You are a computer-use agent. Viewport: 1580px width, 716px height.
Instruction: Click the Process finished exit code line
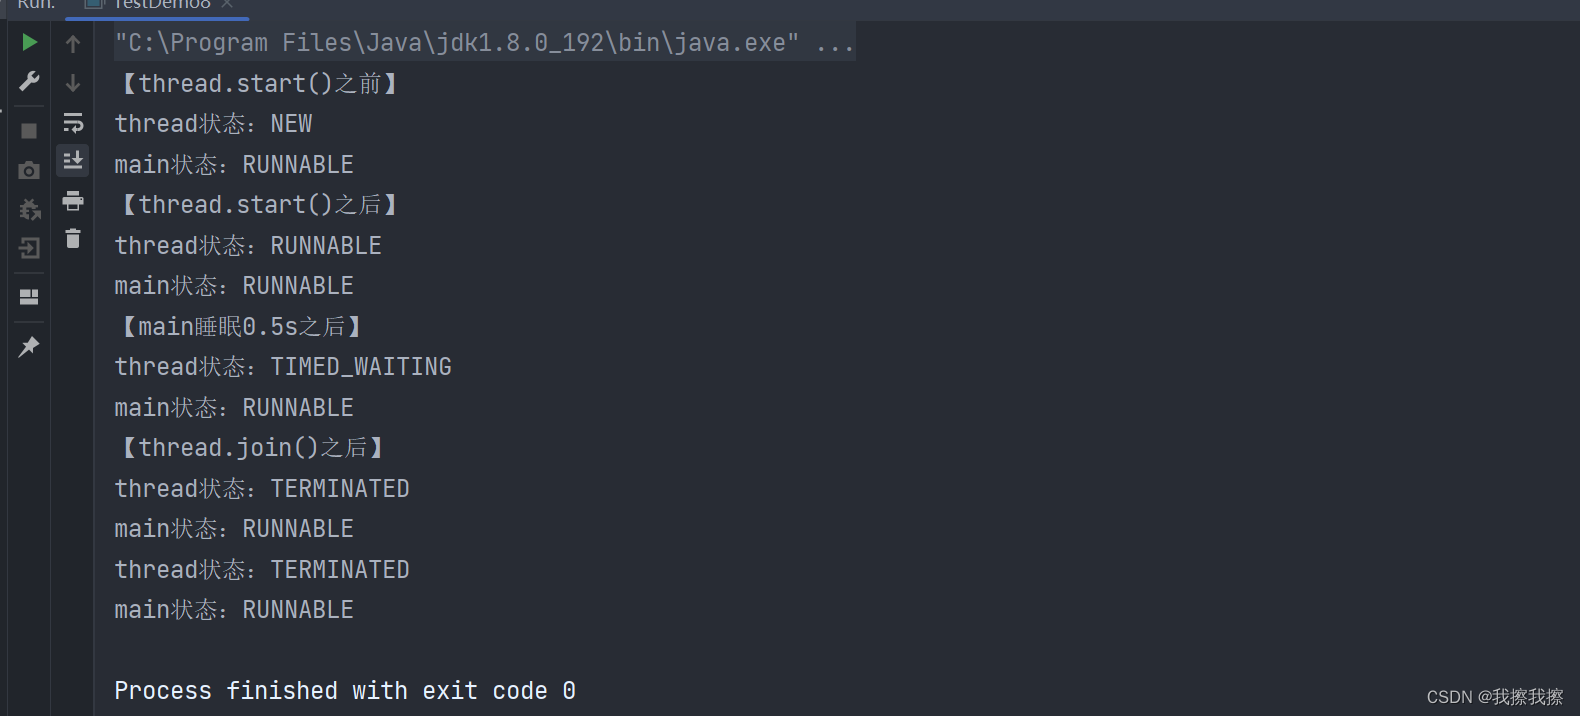[x=345, y=691]
